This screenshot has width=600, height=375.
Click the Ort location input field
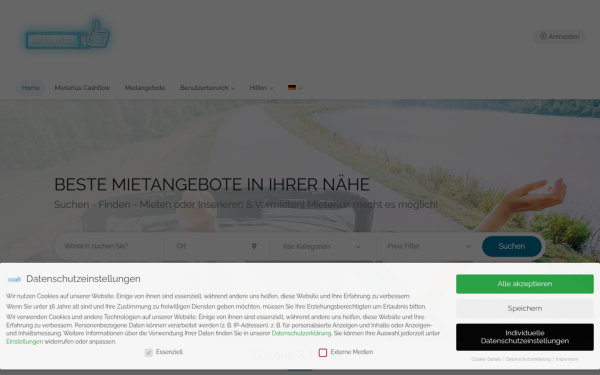pyautogui.click(x=217, y=246)
